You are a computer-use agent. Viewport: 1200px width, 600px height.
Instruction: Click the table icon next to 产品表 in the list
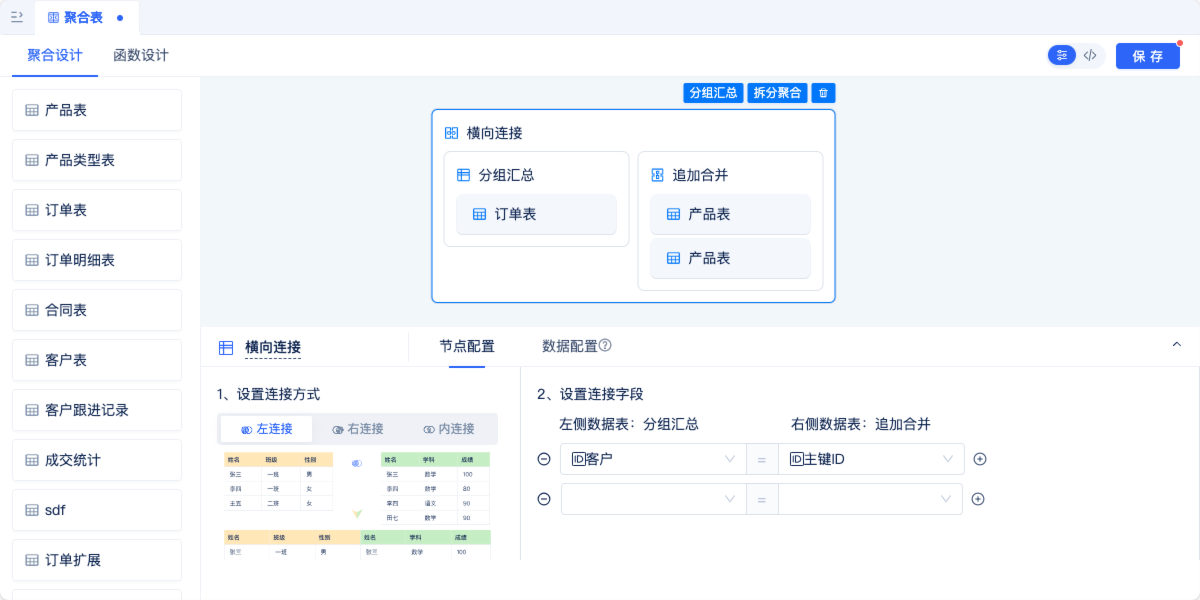click(32, 110)
